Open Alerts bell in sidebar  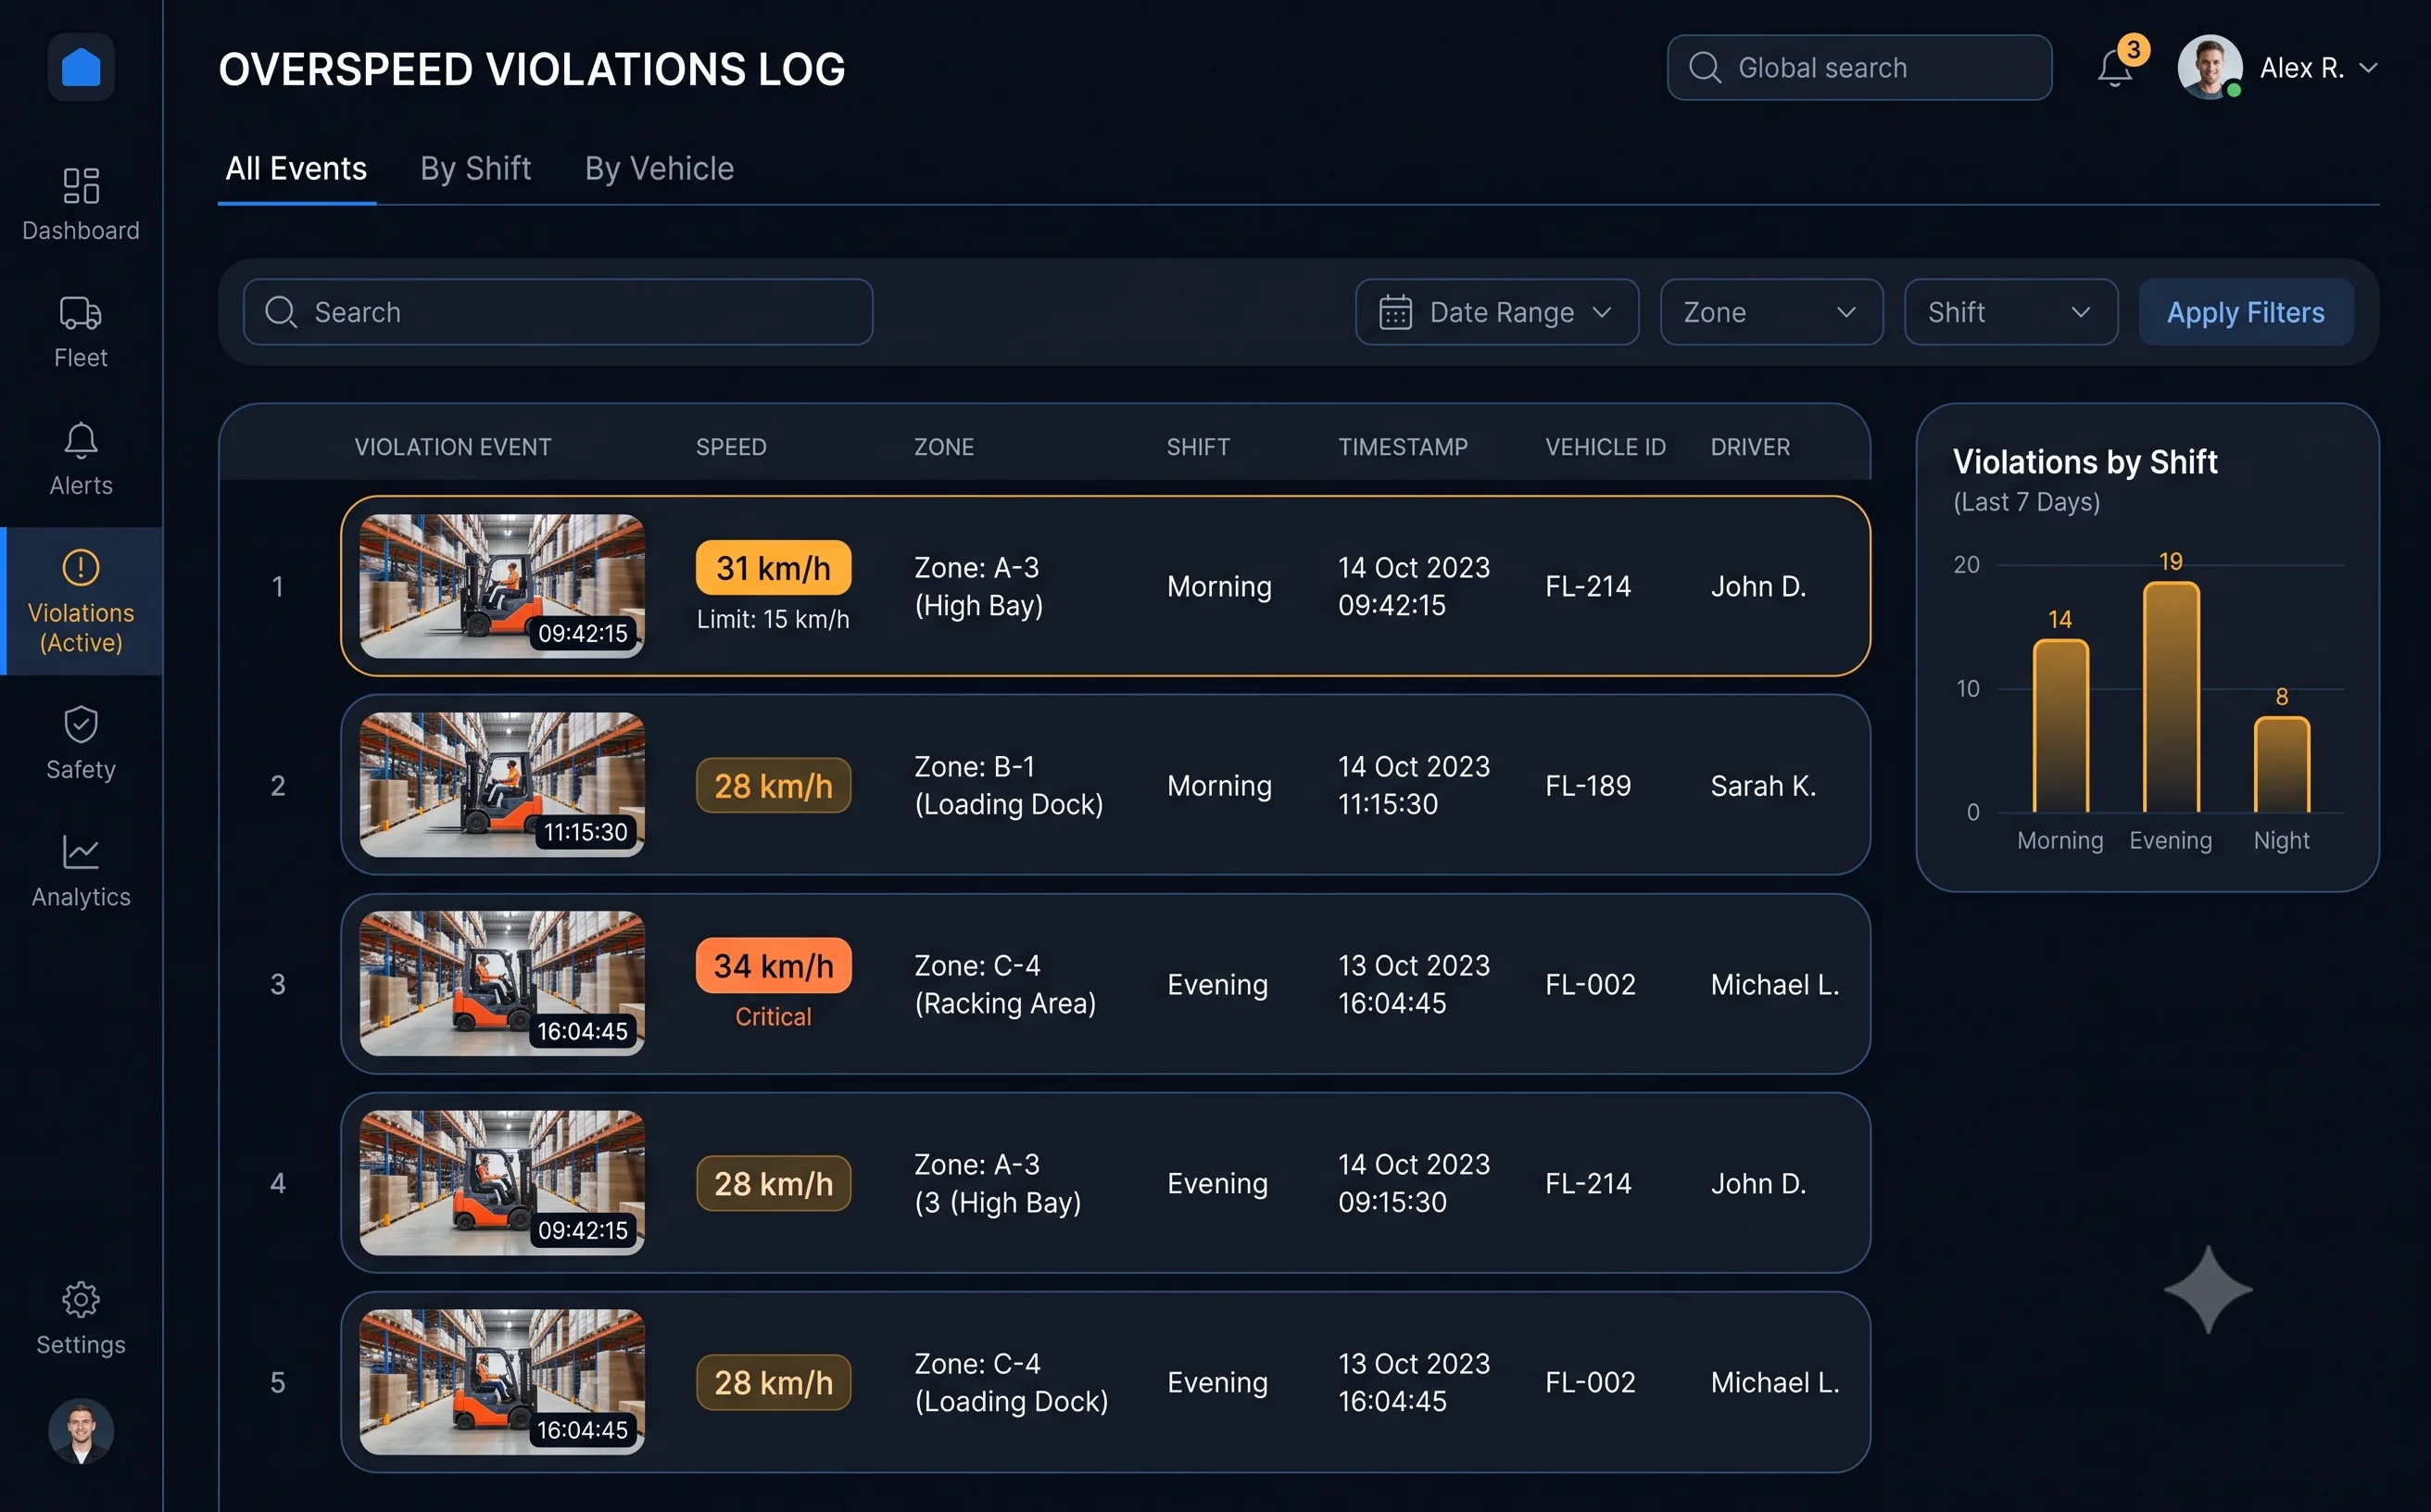81,441
